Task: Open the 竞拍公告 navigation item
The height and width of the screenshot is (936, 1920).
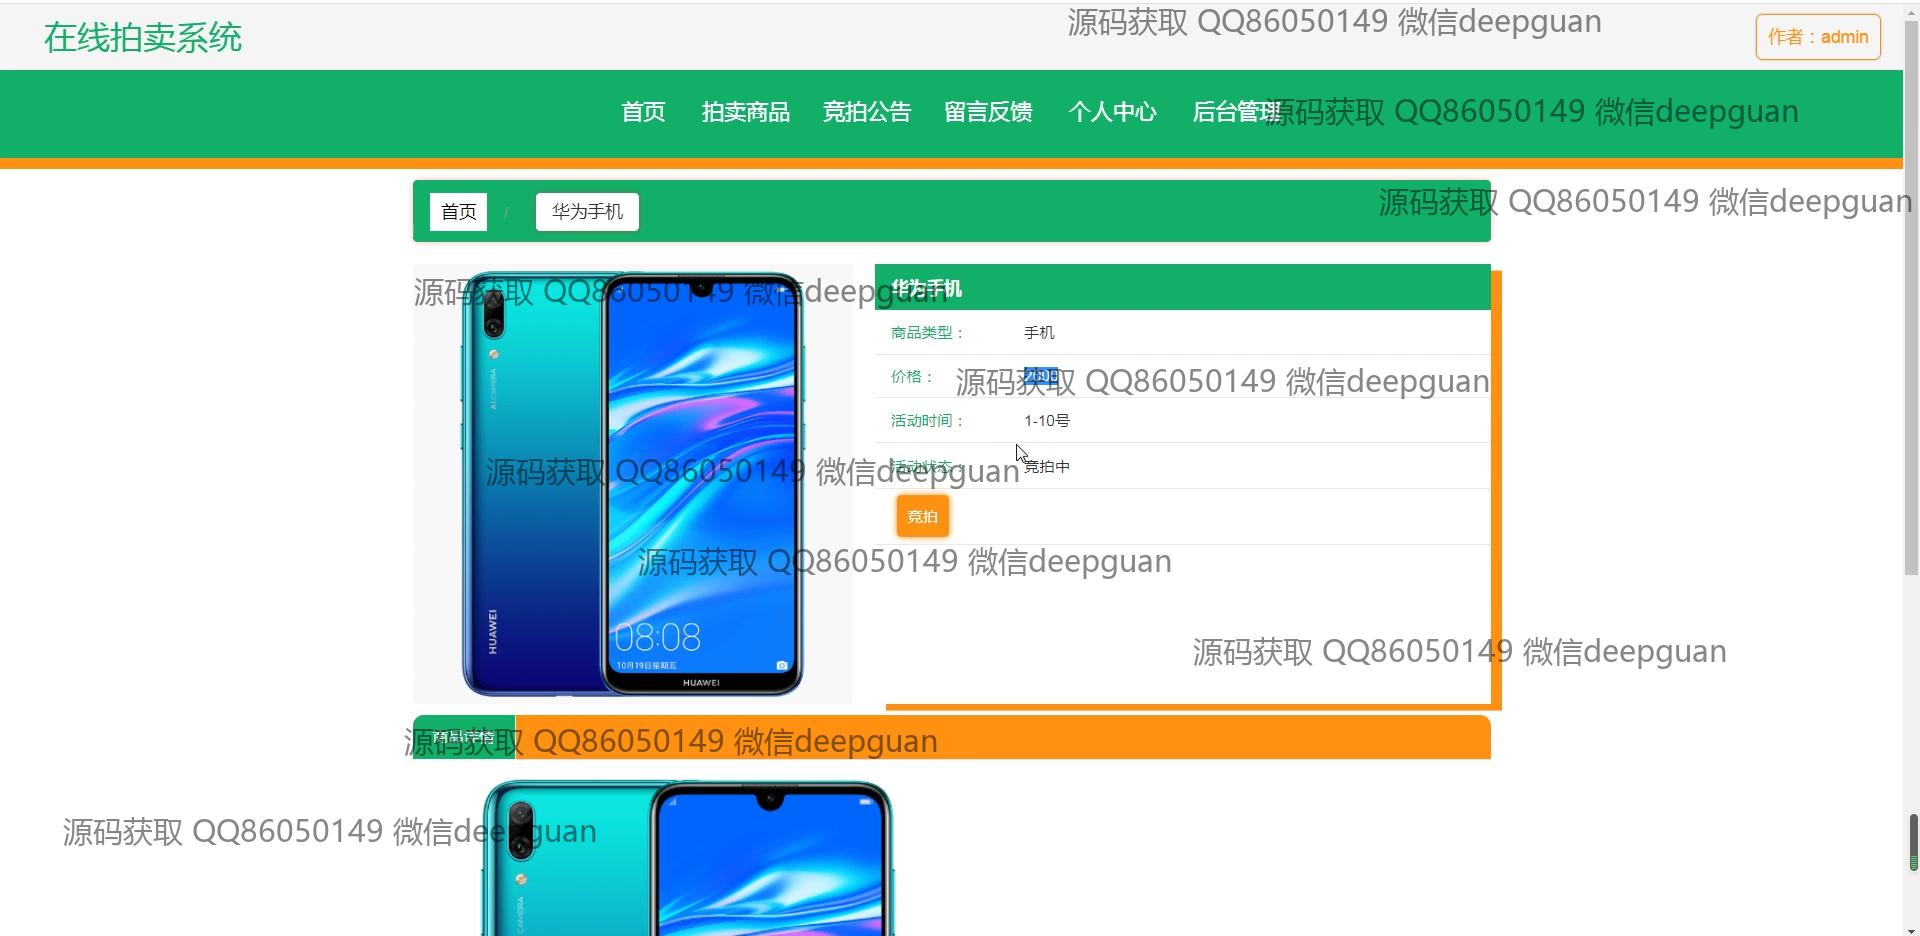Action: (867, 112)
